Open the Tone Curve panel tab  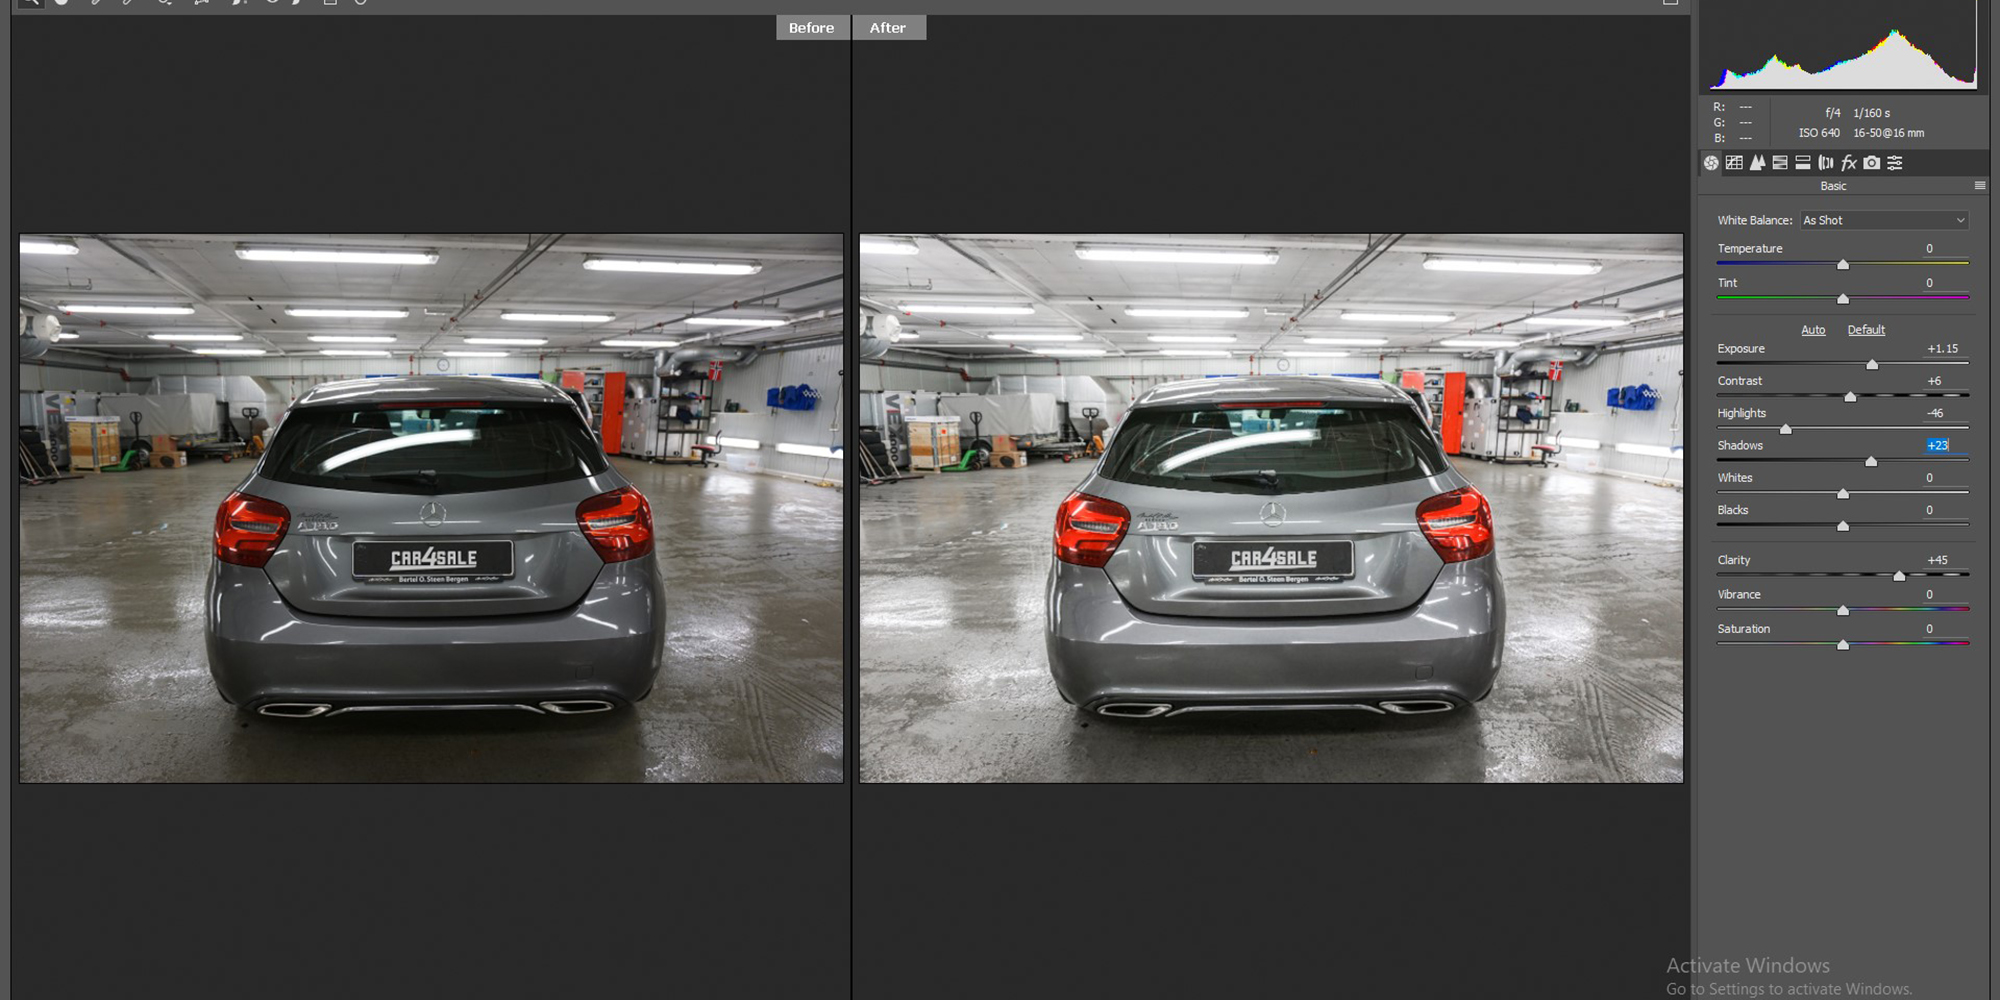[1734, 163]
